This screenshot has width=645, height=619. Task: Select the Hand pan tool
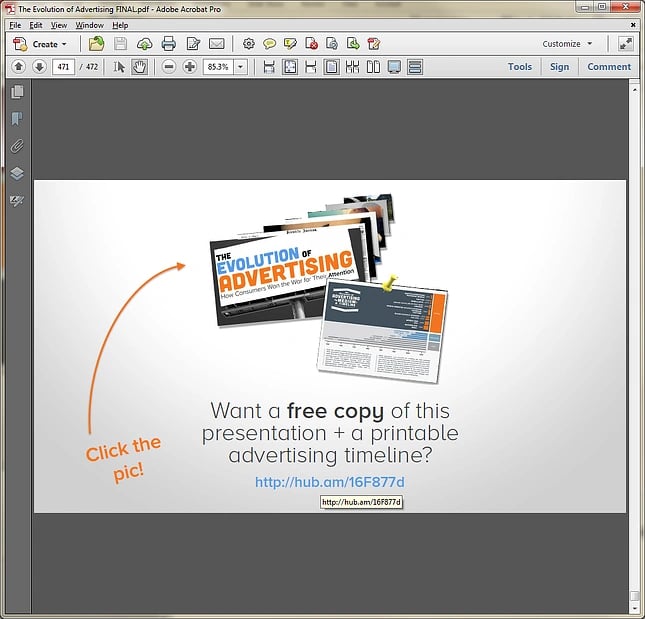[140, 67]
